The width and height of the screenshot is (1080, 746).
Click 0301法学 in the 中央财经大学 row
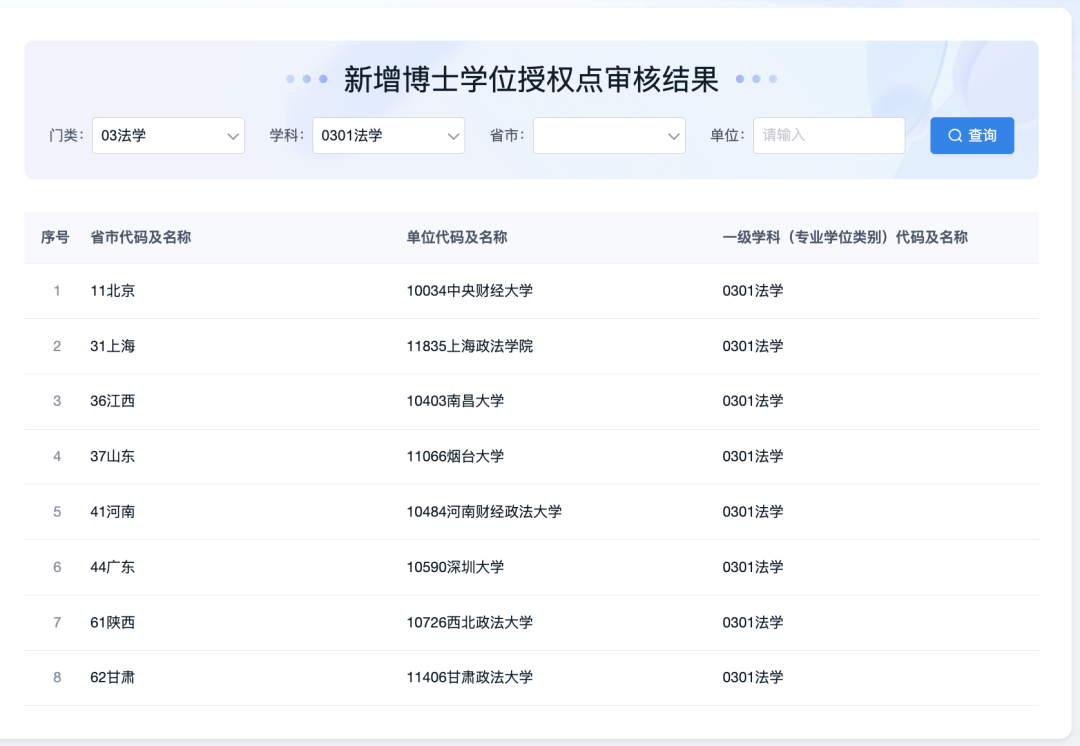click(x=753, y=291)
